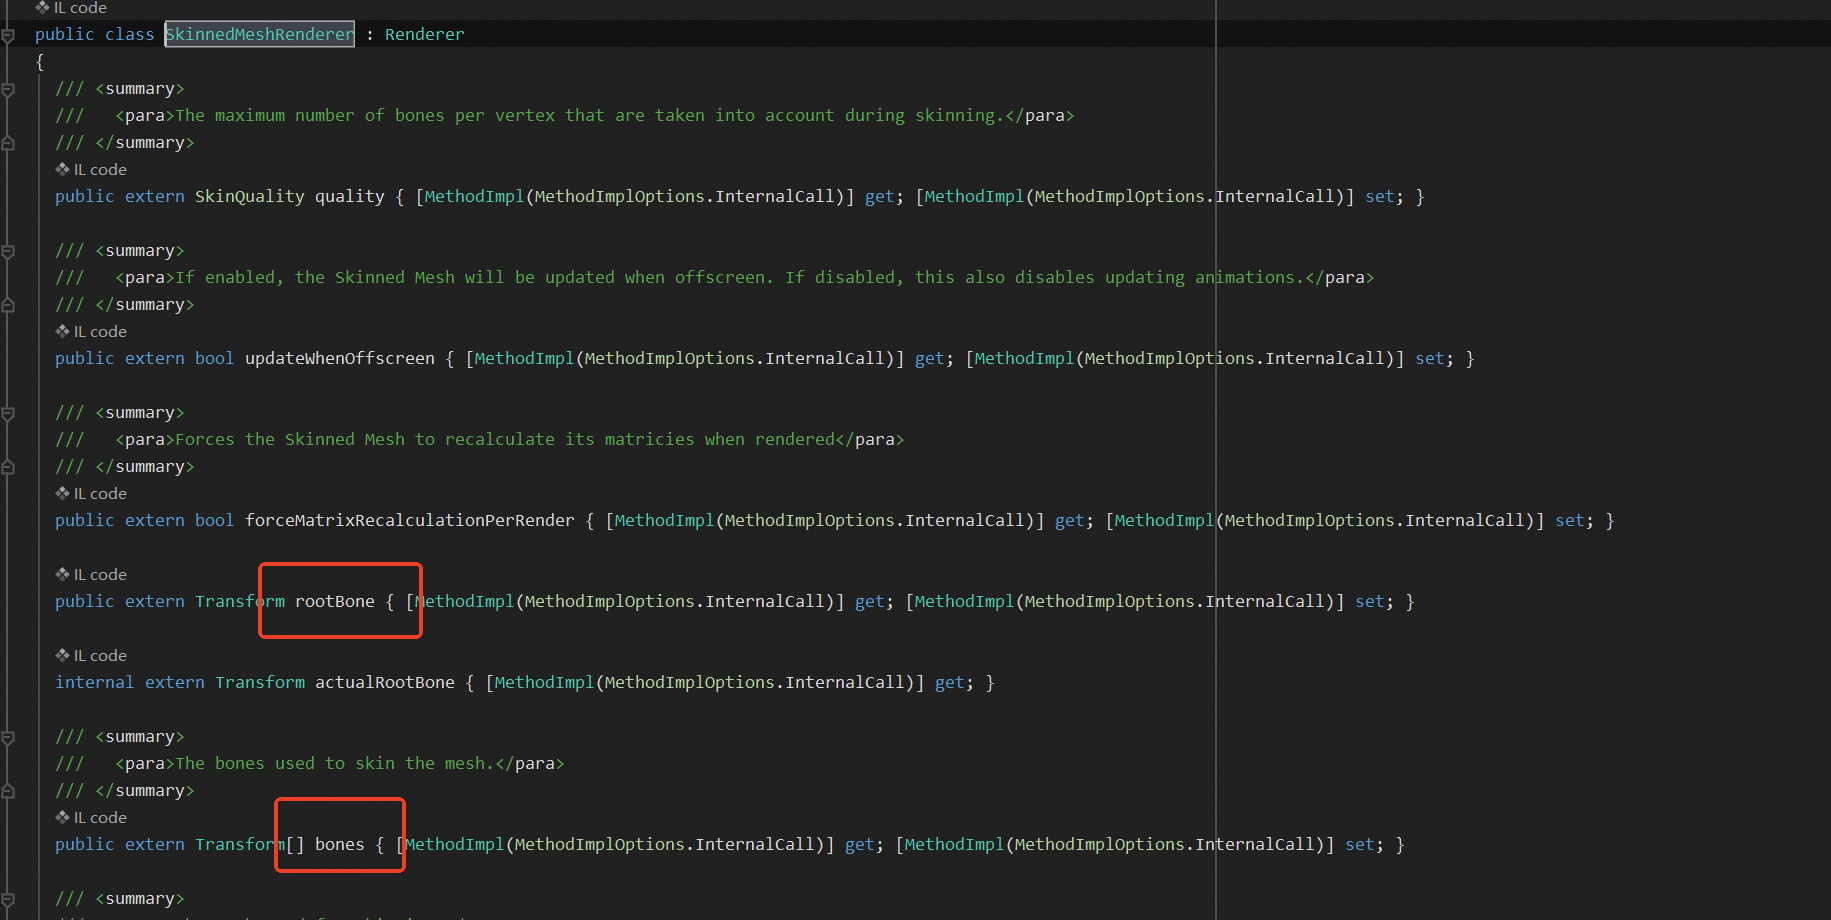The width and height of the screenshot is (1831, 920).
Task: Toggle the fold marker below the quality summary
Action: click(x=8, y=142)
